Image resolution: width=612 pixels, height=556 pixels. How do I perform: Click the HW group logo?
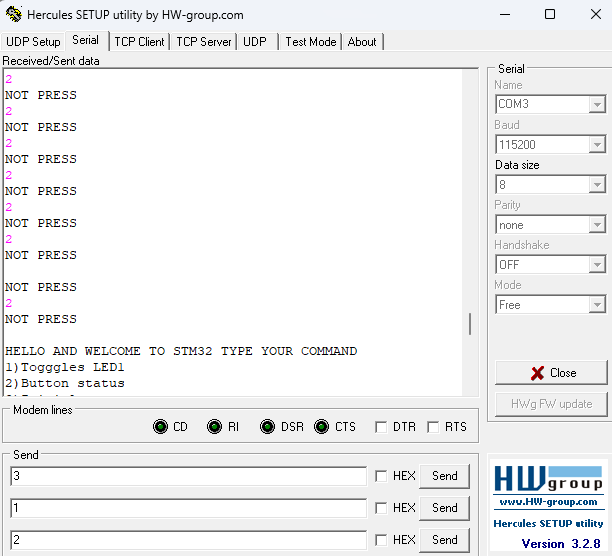[x=548, y=479]
